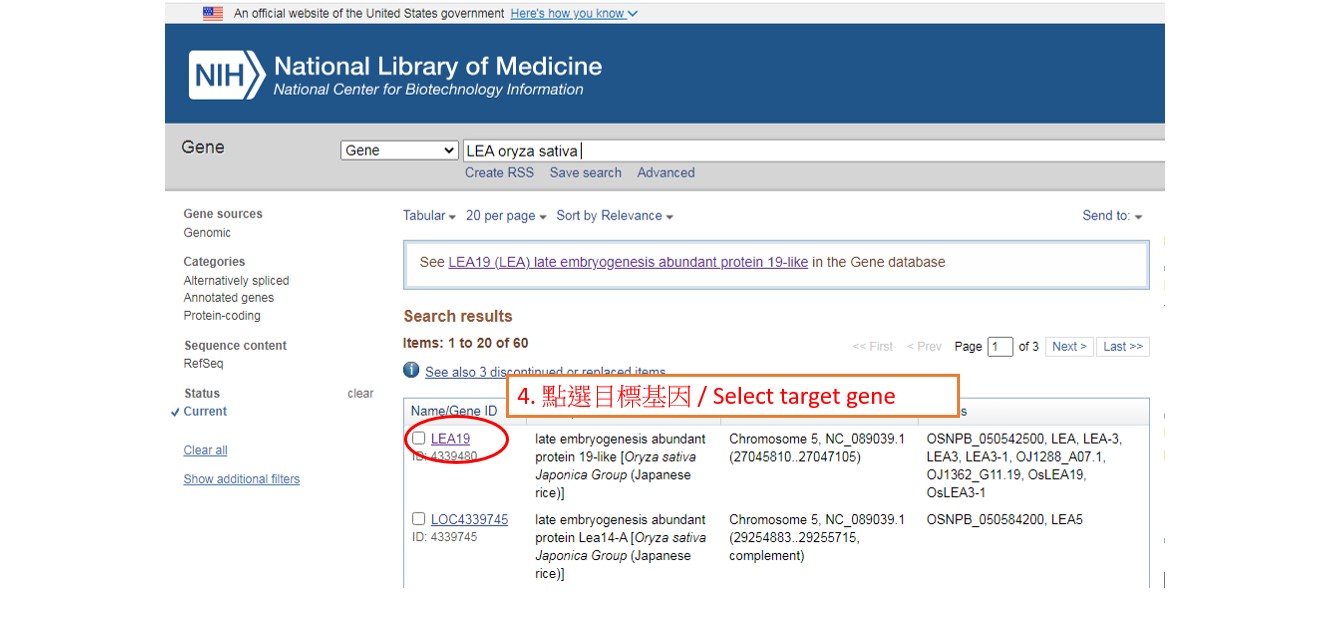Open the LEA19 gene link

click(x=450, y=439)
